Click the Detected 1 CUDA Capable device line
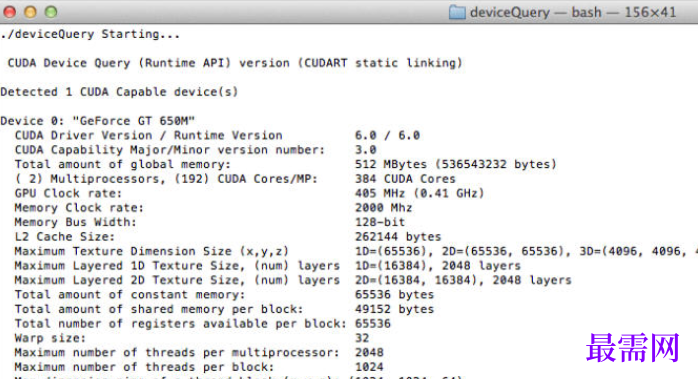This screenshot has width=698, height=379. point(119,92)
